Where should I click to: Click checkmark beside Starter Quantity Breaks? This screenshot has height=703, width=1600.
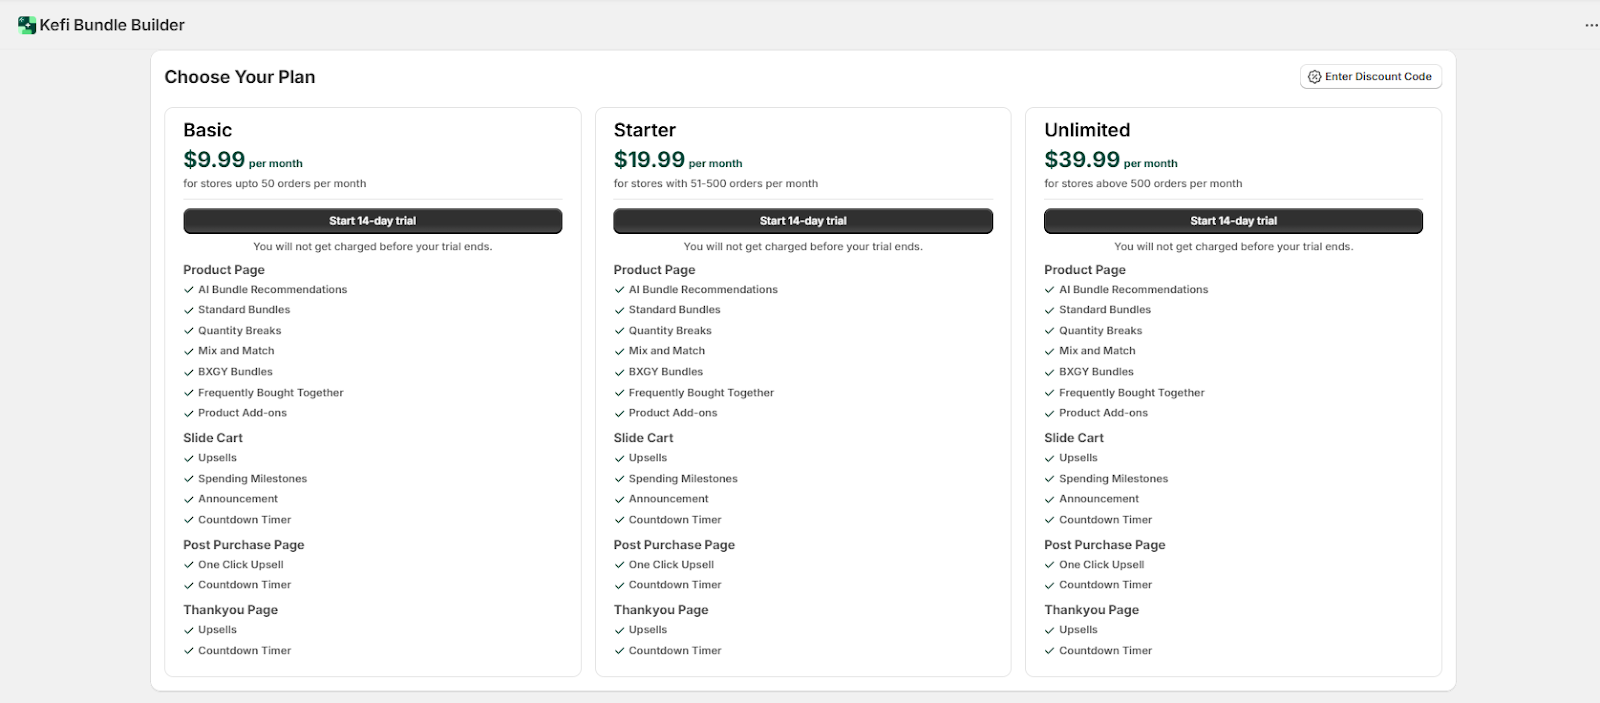619,331
